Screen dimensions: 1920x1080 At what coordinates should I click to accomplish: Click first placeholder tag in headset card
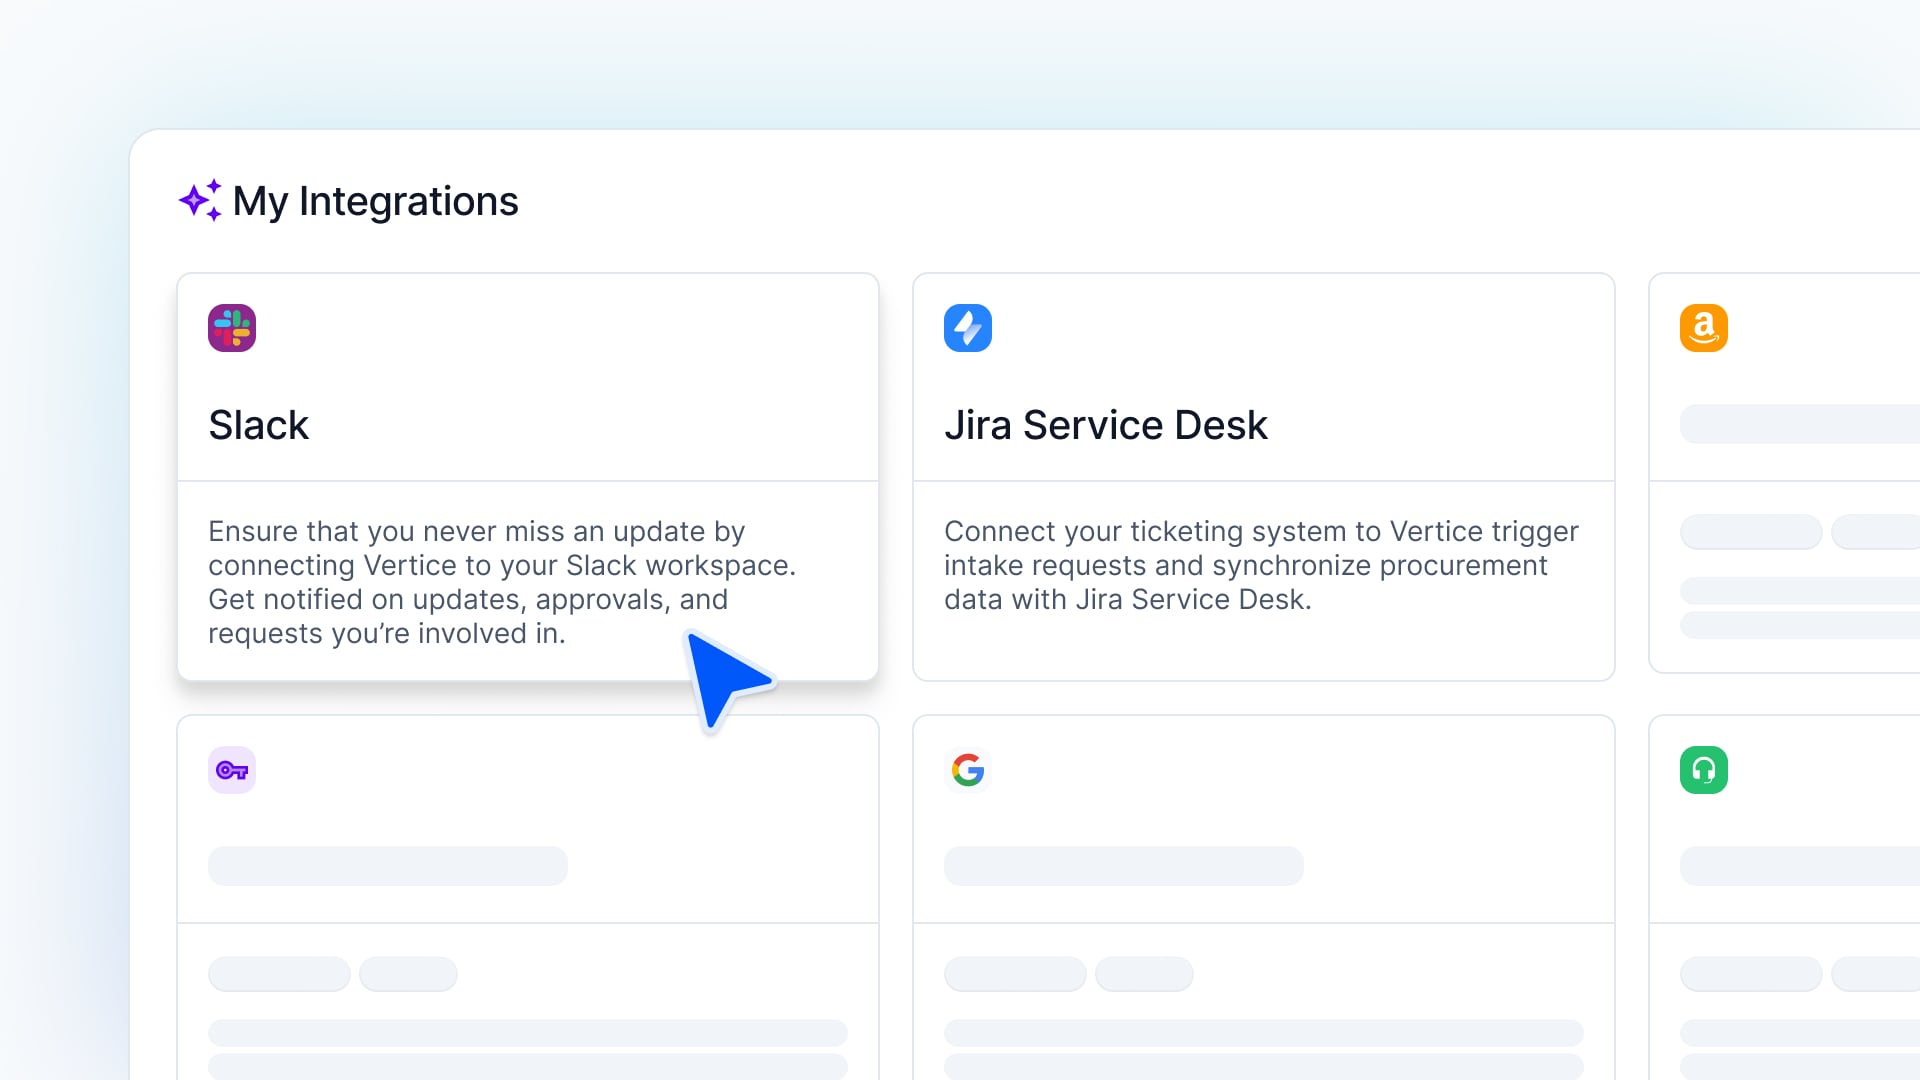pos(1751,974)
